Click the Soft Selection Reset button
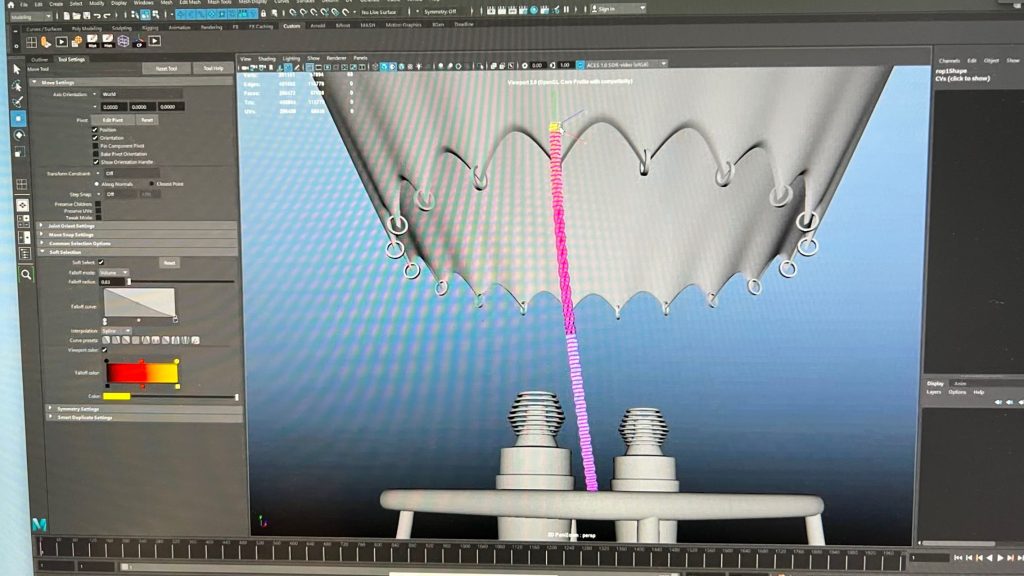This screenshot has height=576, width=1024. click(169, 263)
